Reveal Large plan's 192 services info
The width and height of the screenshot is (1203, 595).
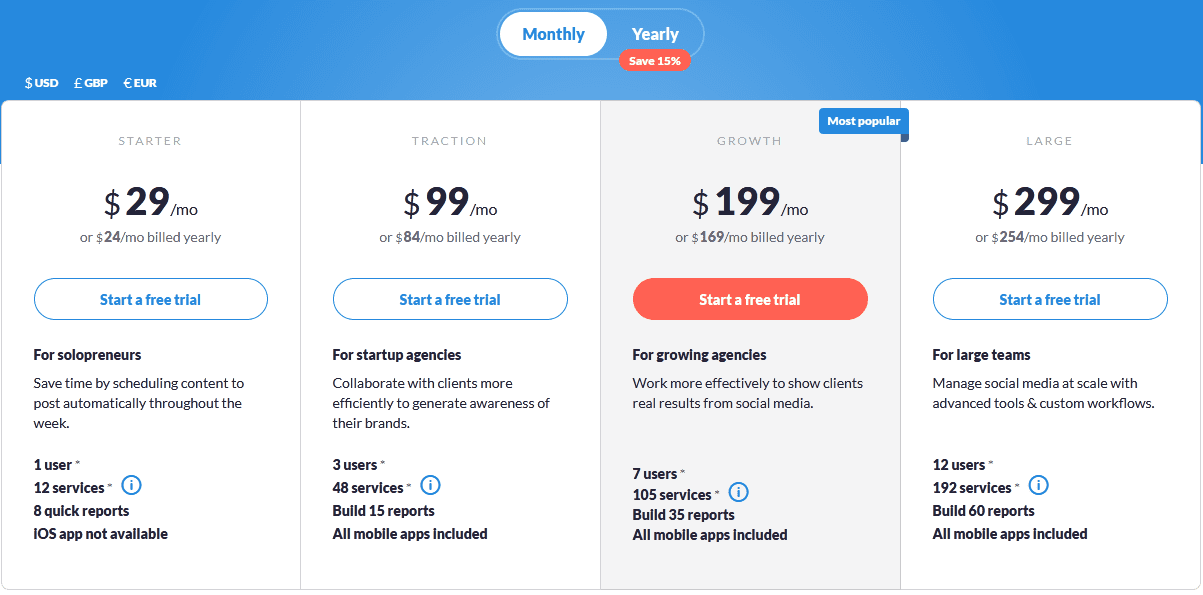coord(1038,486)
